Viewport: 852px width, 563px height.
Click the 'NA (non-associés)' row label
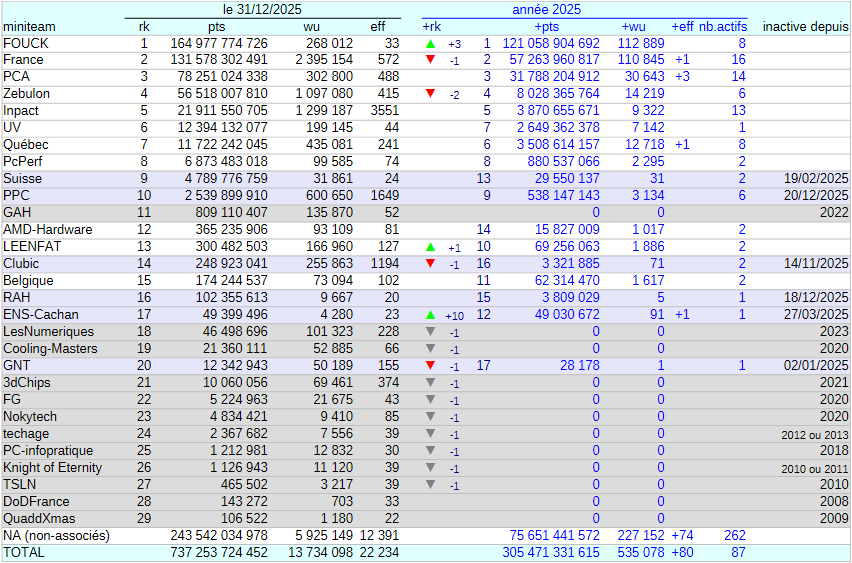[57, 536]
